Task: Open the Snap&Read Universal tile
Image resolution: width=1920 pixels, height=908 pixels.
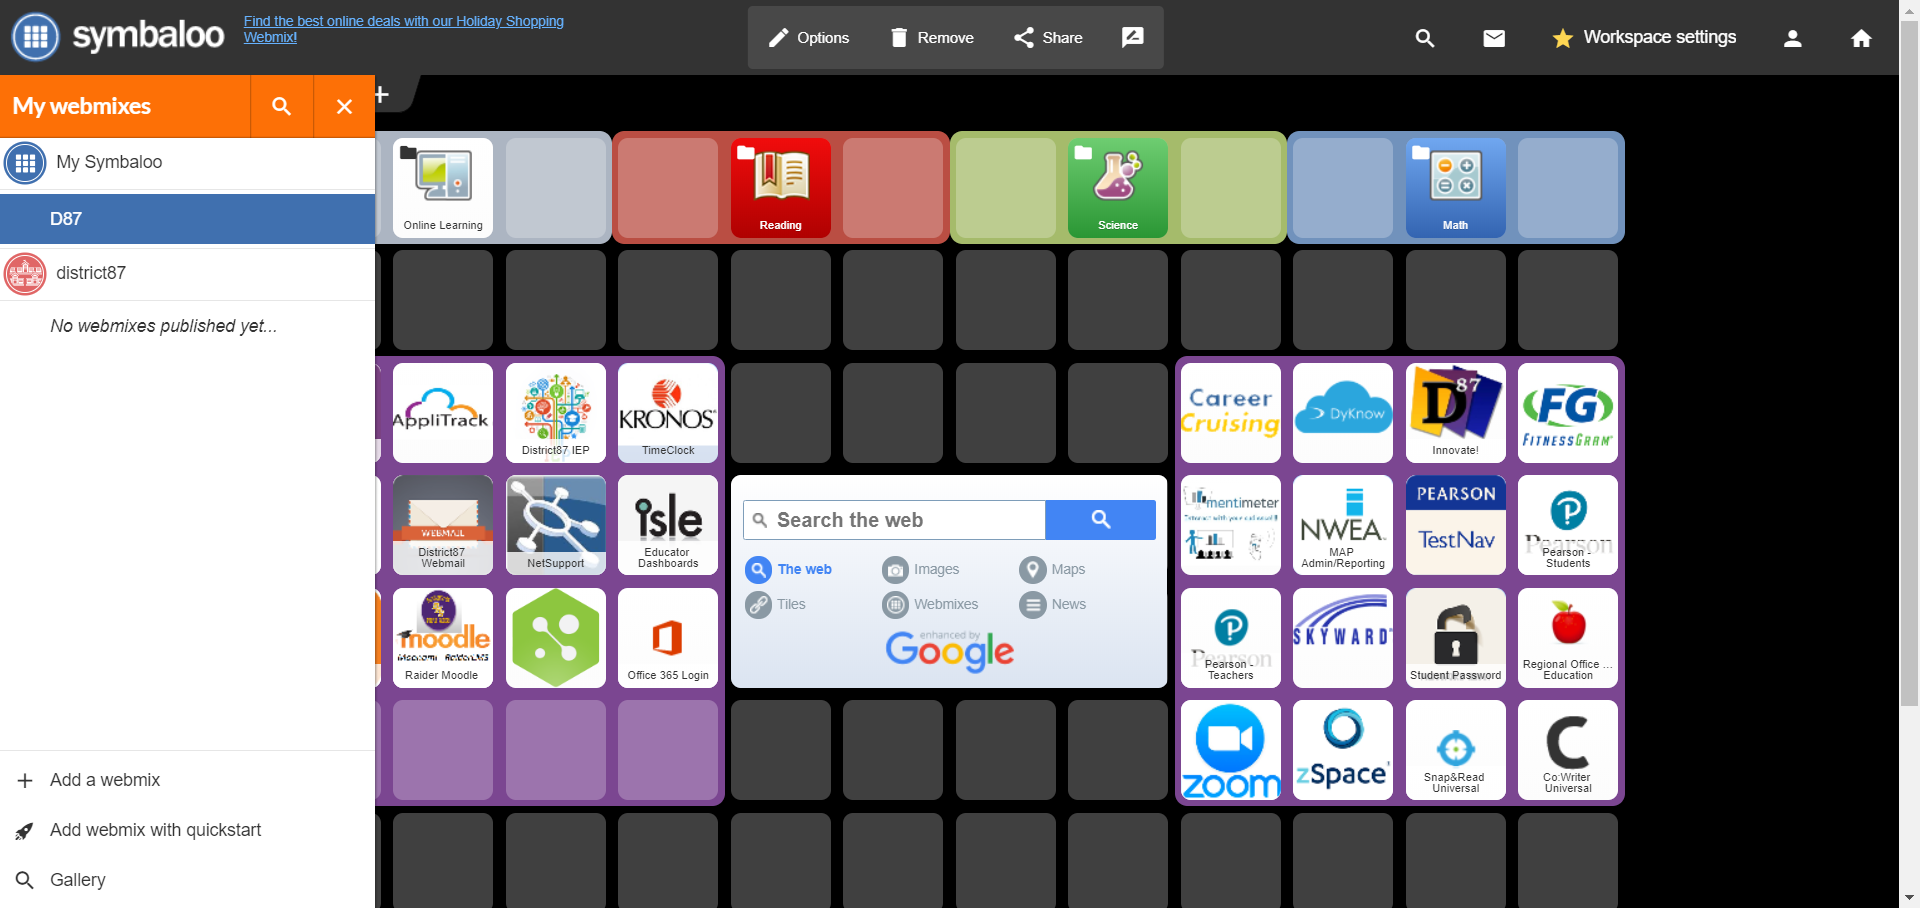Action: click(1455, 750)
